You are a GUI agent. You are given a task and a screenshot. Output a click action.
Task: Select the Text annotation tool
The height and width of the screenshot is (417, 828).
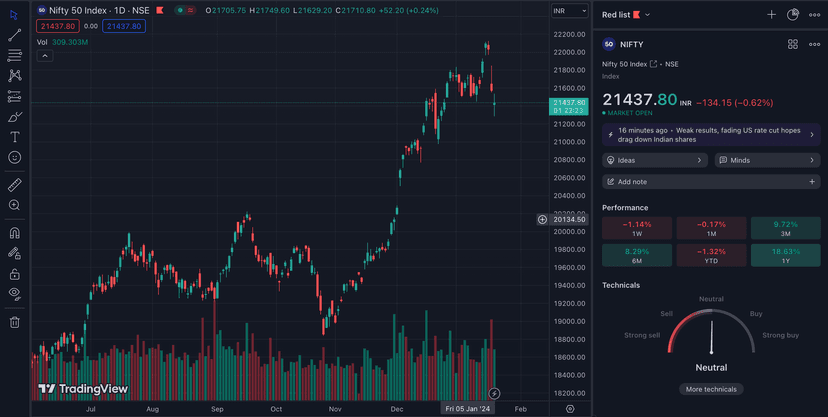click(15, 137)
